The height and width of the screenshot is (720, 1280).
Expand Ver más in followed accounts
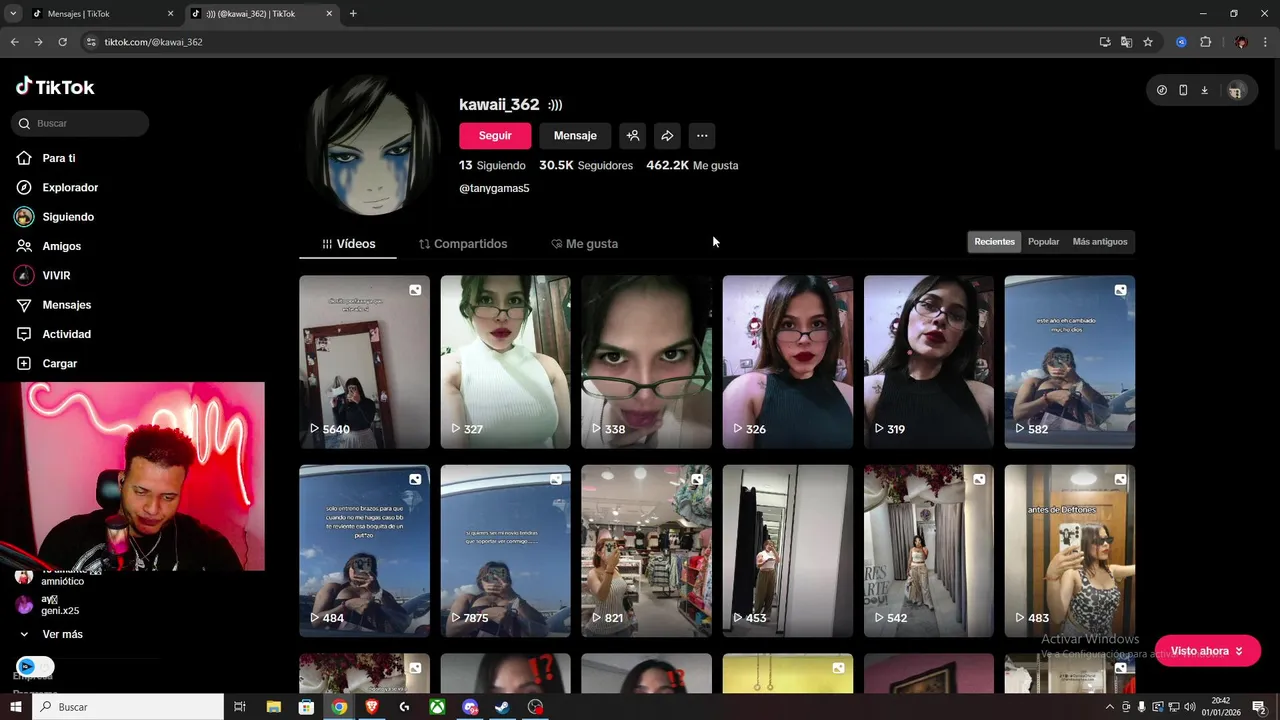(x=62, y=634)
